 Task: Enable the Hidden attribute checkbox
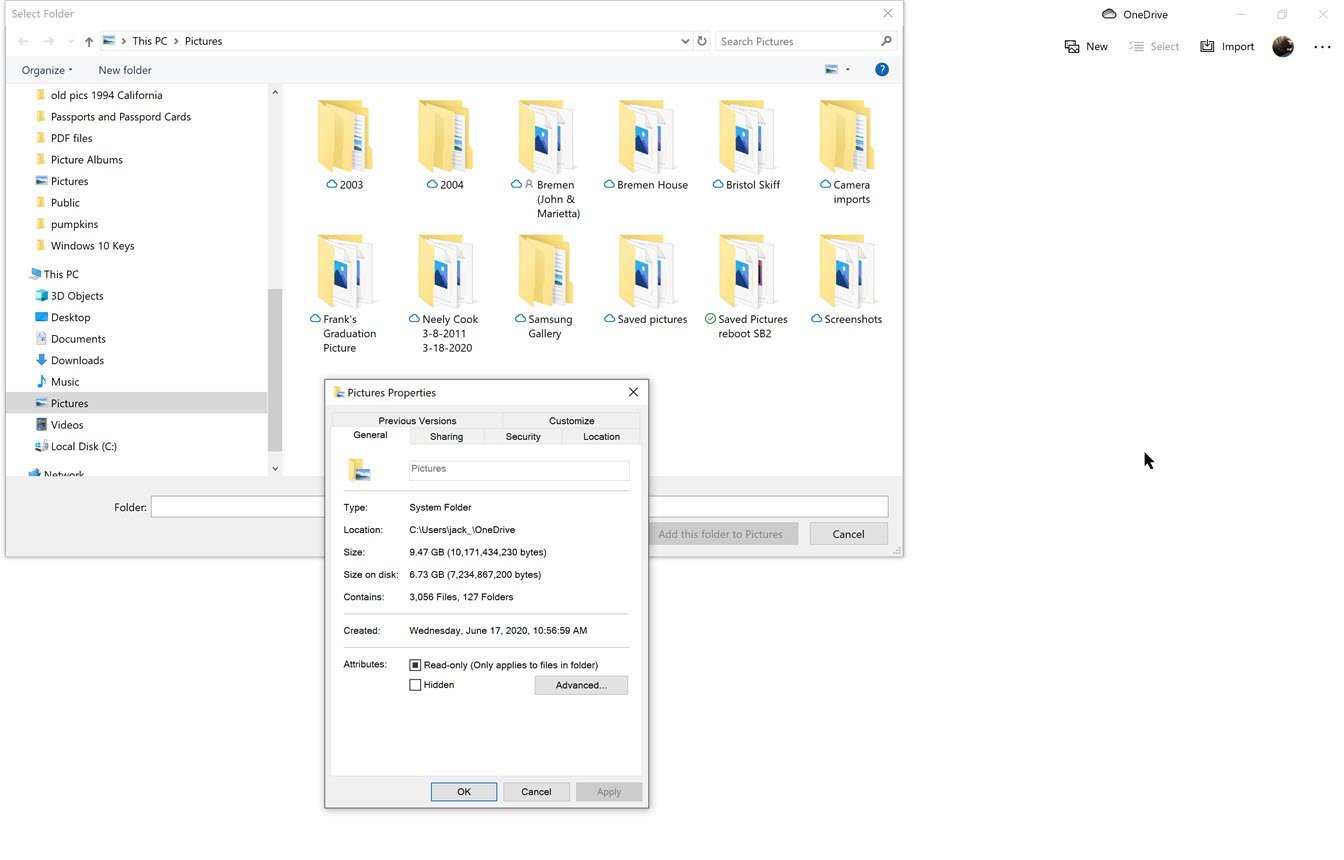click(x=415, y=685)
